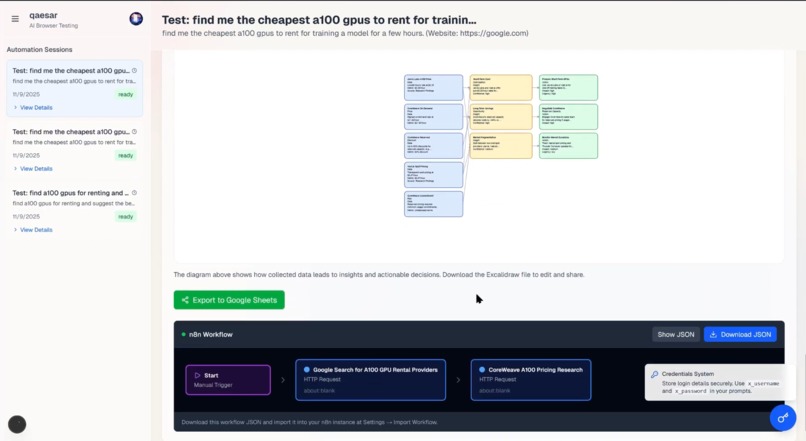
Task: Click the caption 'The diagram above shows how collected data...'
Action: coord(379,274)
